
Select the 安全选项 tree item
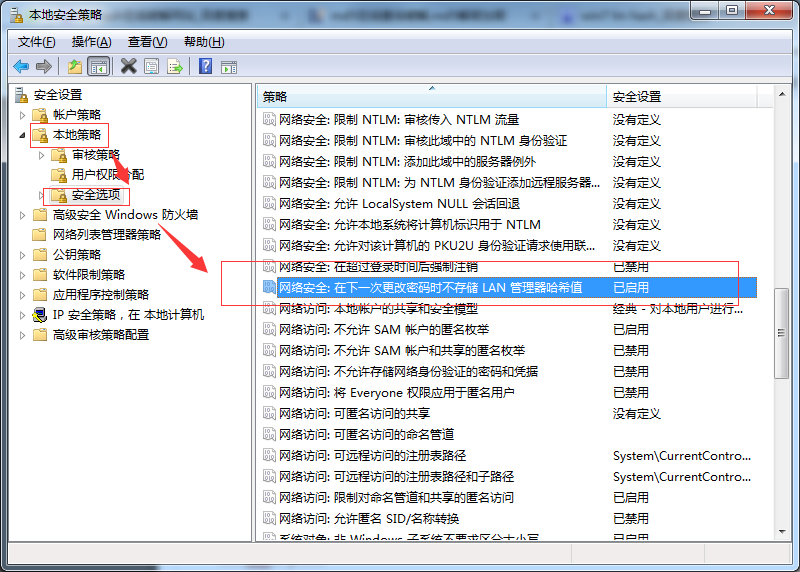tap(96, 195)
